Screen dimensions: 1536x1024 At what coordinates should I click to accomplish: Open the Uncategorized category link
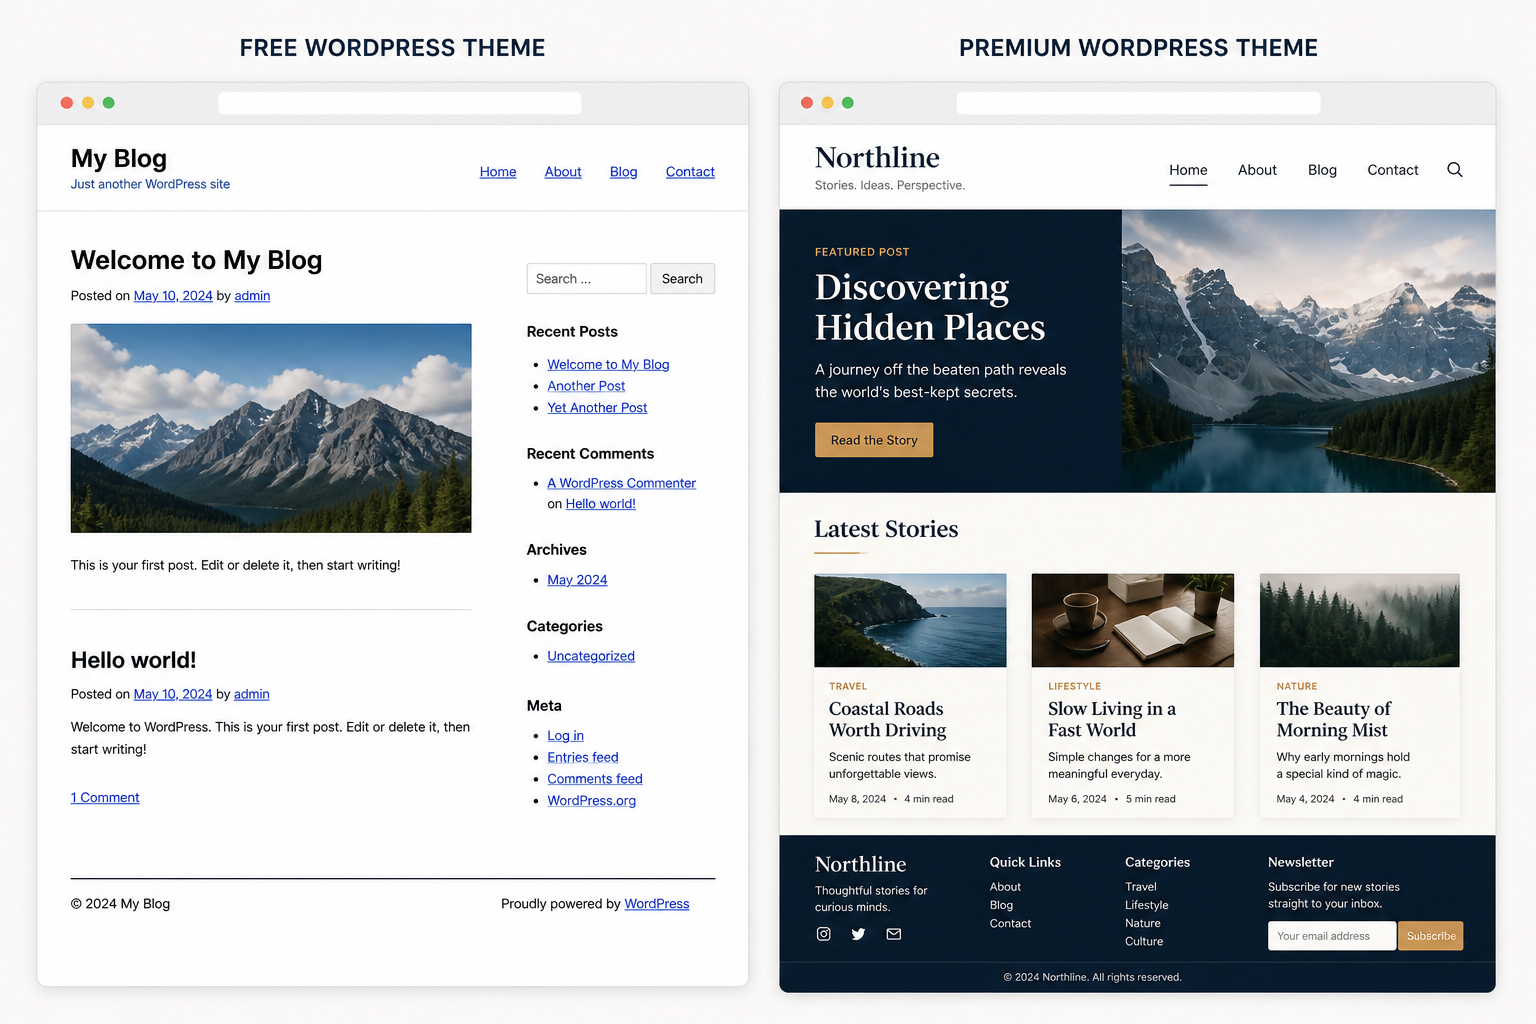click(x=591, y=656)
